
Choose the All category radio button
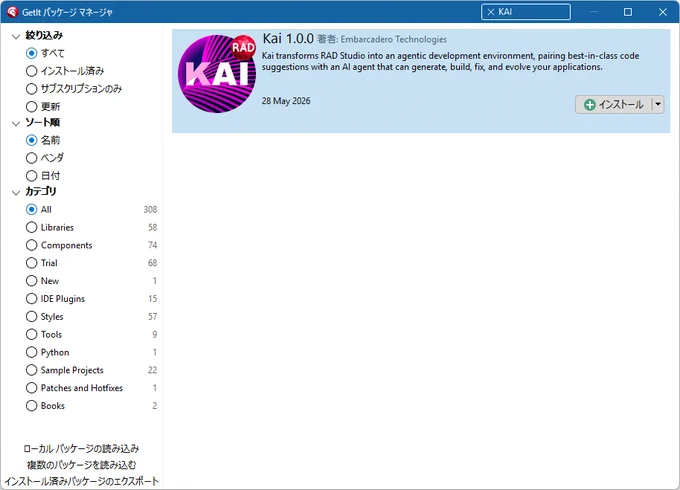[31, 209]
